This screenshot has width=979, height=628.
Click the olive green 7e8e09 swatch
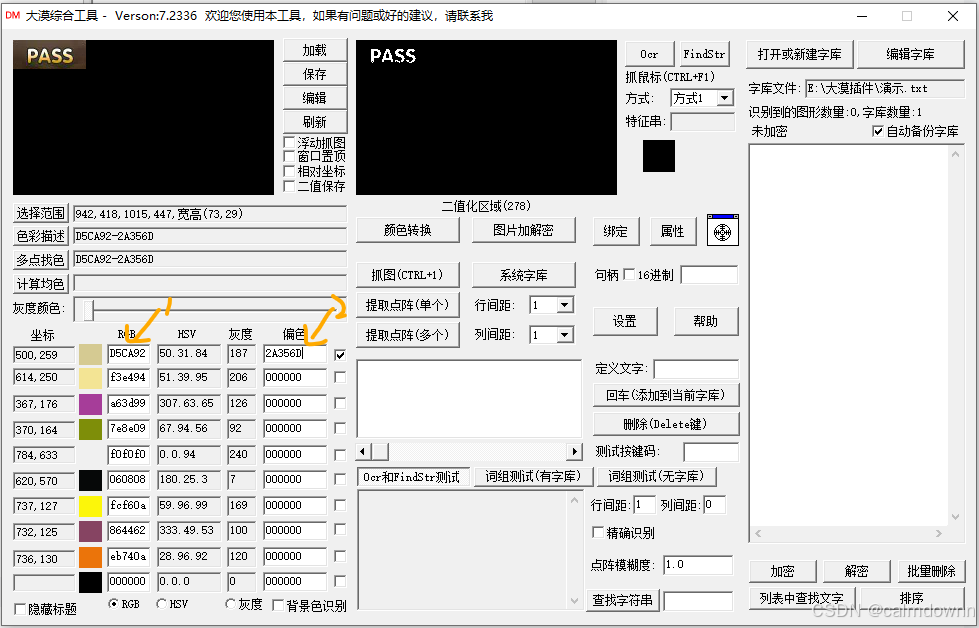(91, 429)
